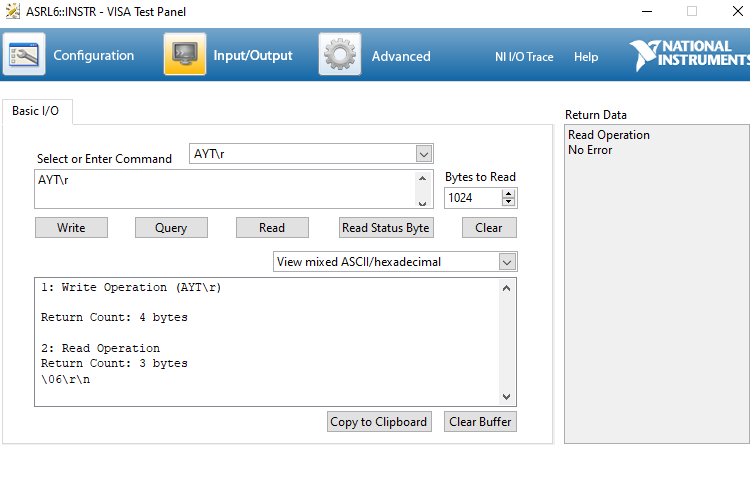Close the VISA Test Panel window
The height and width of the screenshot is (477, 750).
[x=738, y=11]
